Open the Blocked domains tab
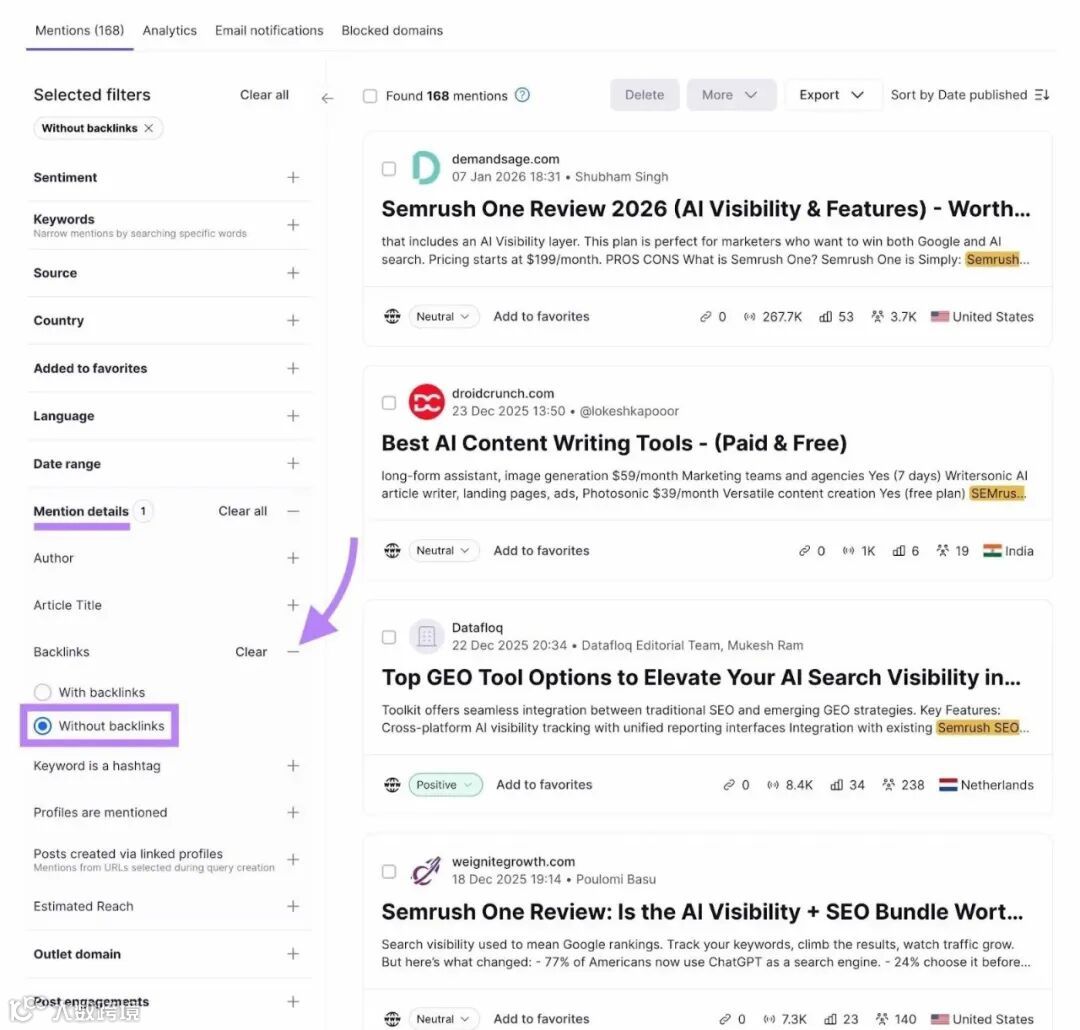This screenshot has height=1030, width=1080. [x=392, y=30]
